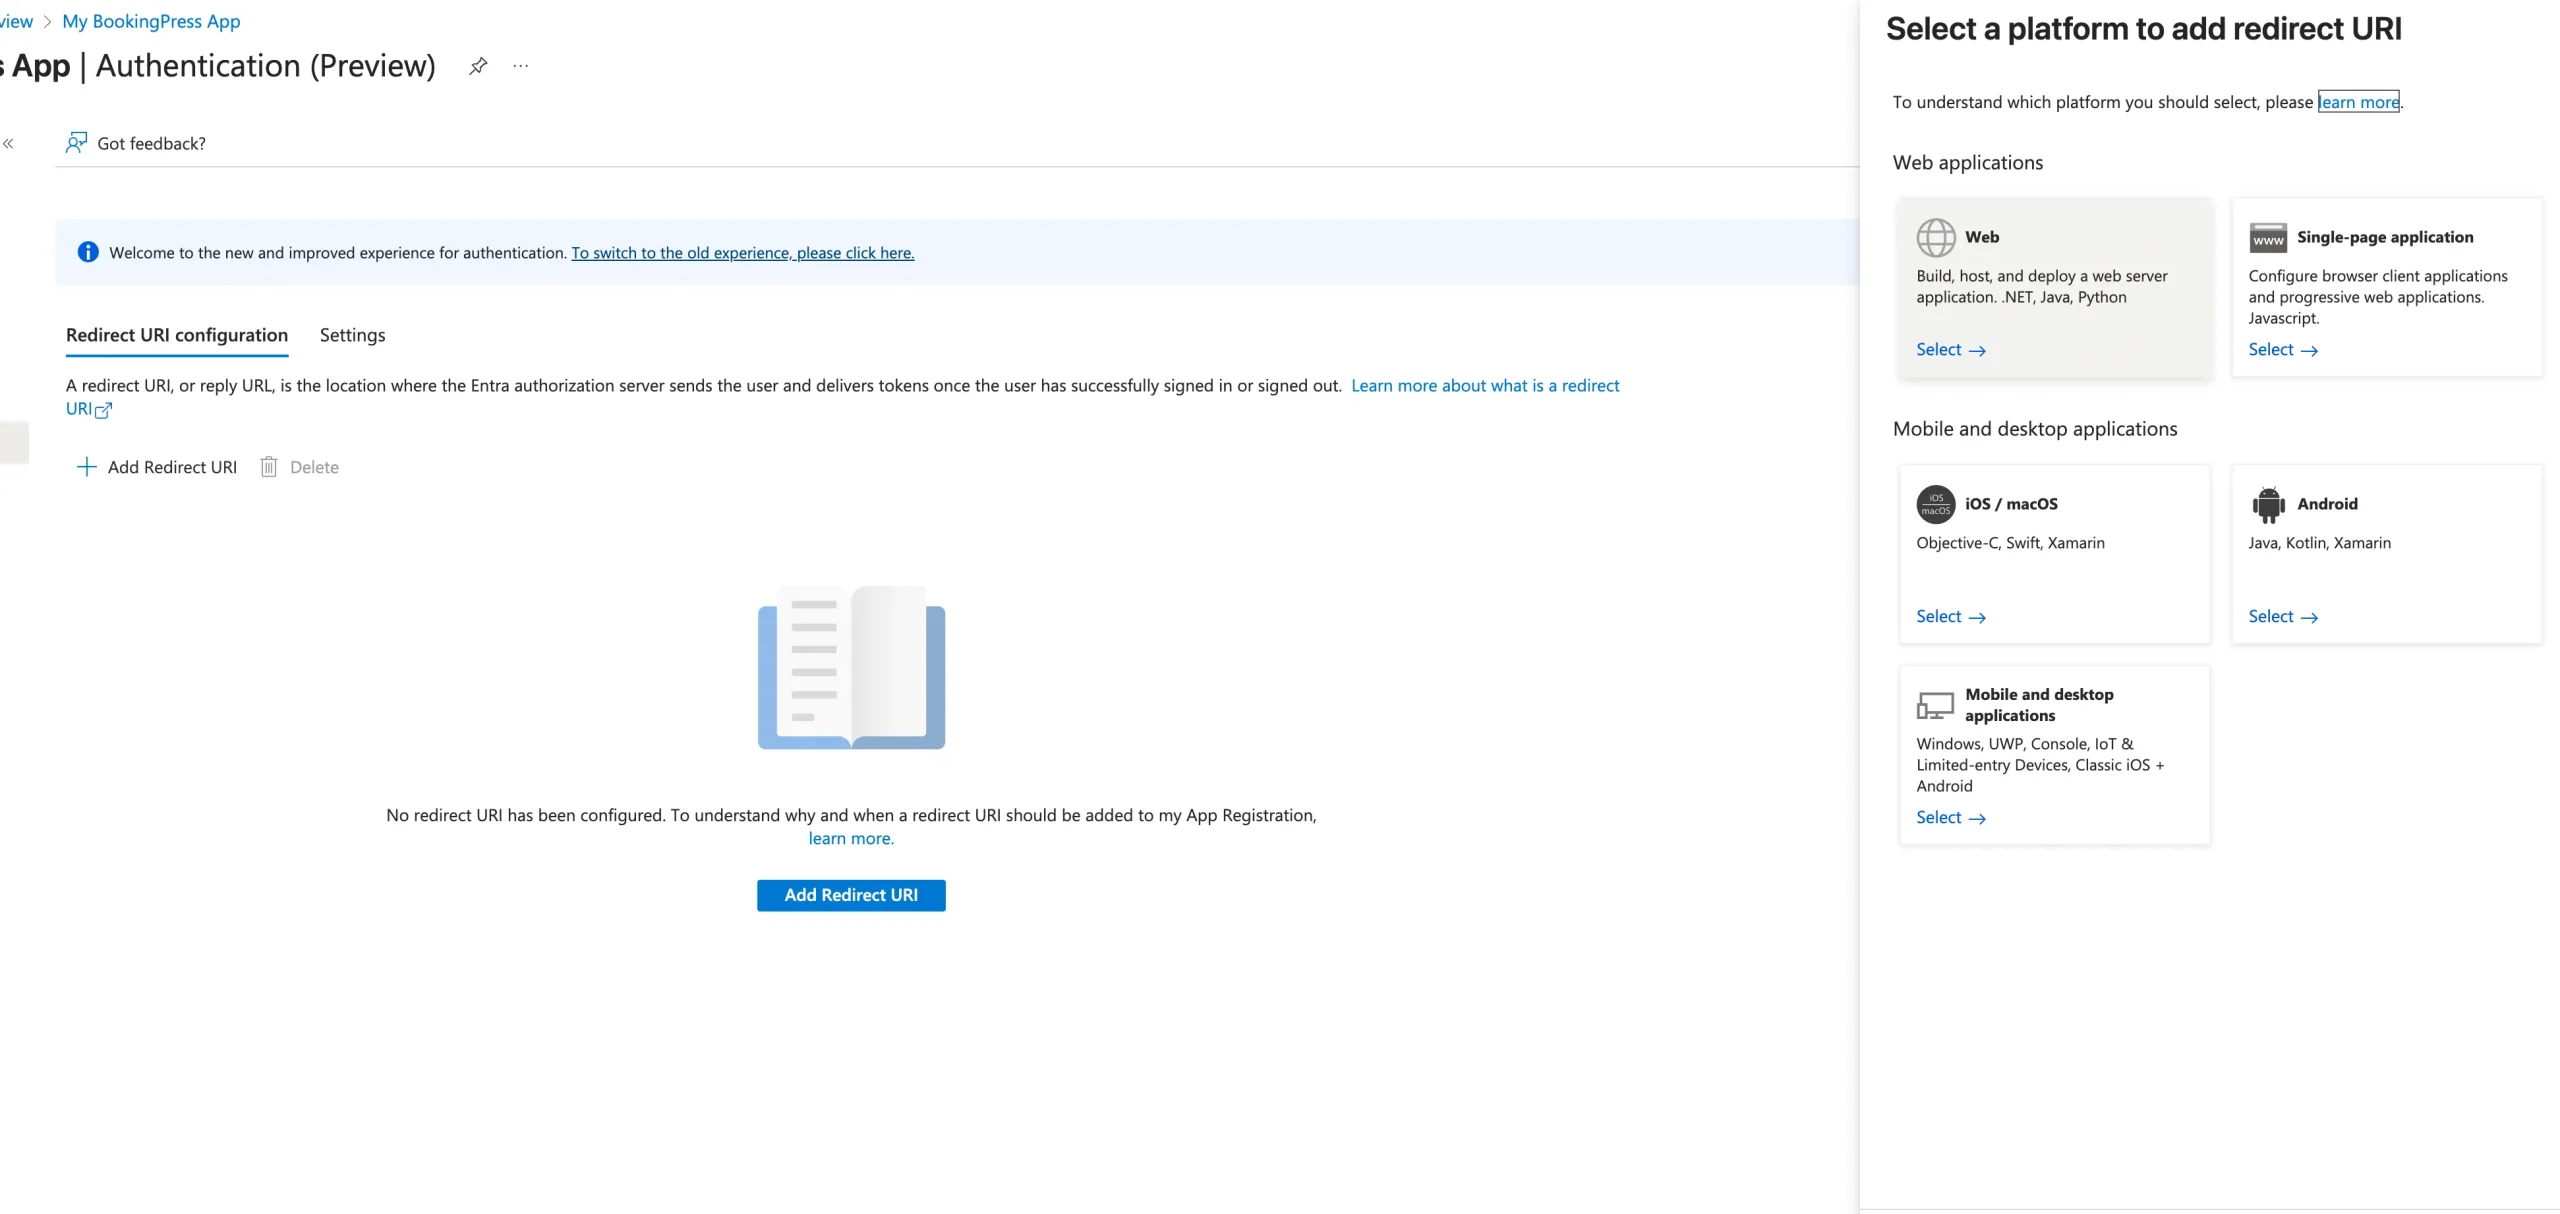This screenshot has width=2560, height=1214.
Task: Pin the Authentication blade with pushpin icon
Action: coord(478,66)
